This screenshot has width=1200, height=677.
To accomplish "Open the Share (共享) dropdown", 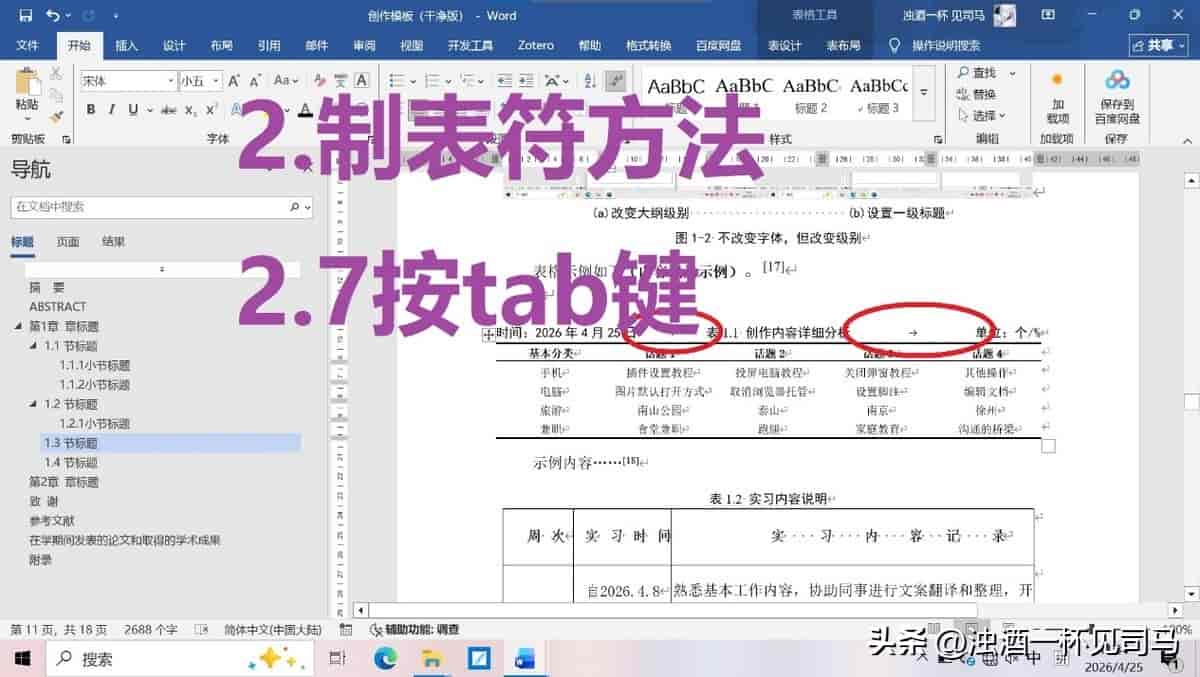I will (x=1158, y=45).
